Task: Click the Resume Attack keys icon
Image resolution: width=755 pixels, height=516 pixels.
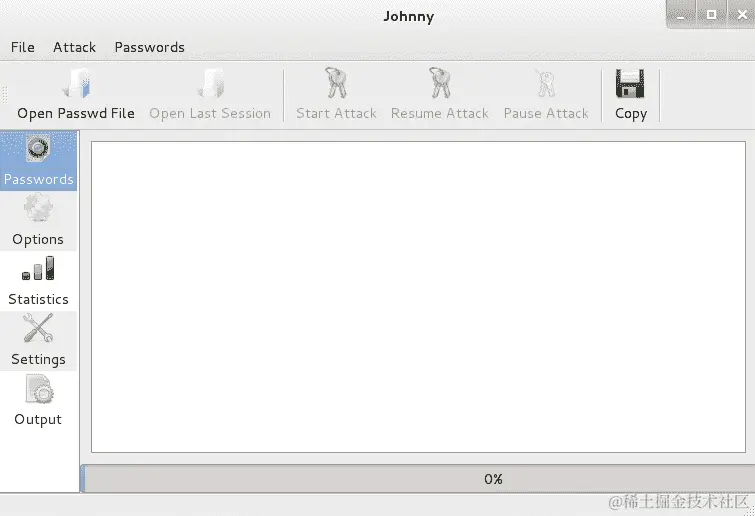Action: [440, 83]
